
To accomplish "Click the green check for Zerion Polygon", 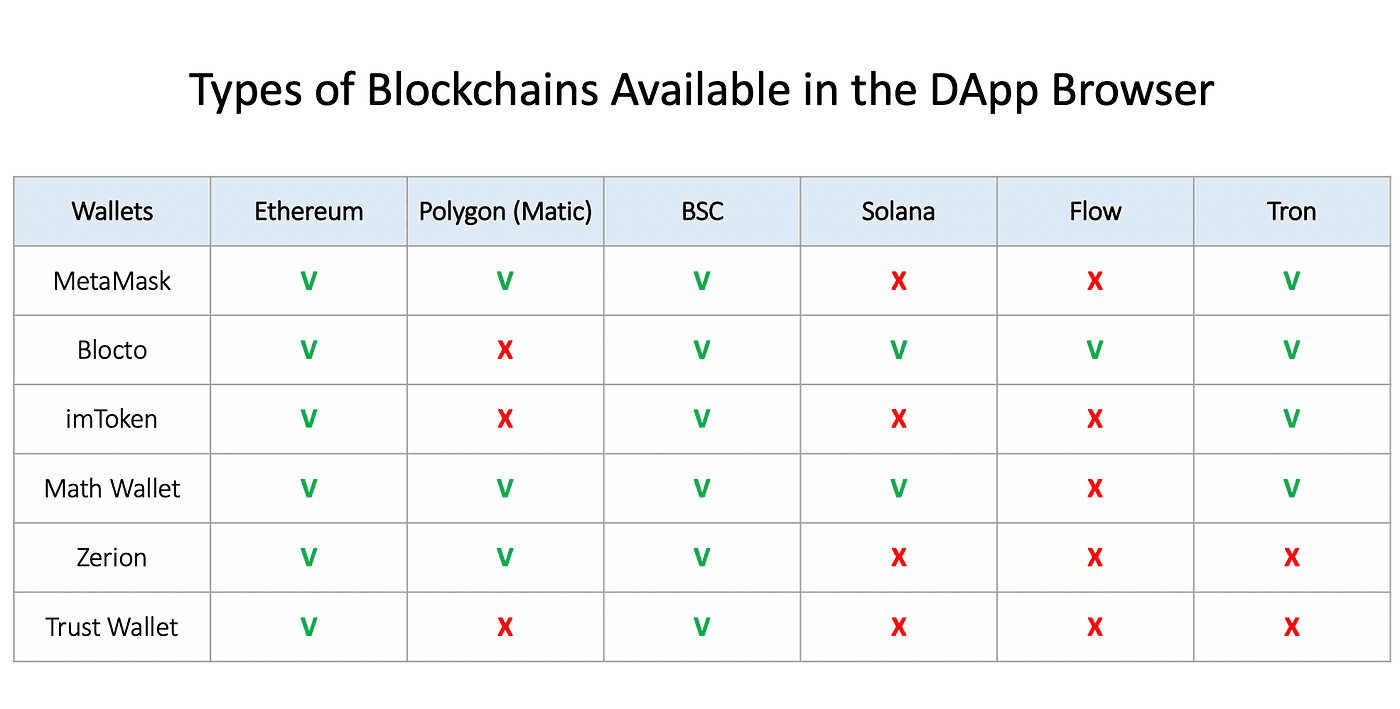I will click(505, 558).
